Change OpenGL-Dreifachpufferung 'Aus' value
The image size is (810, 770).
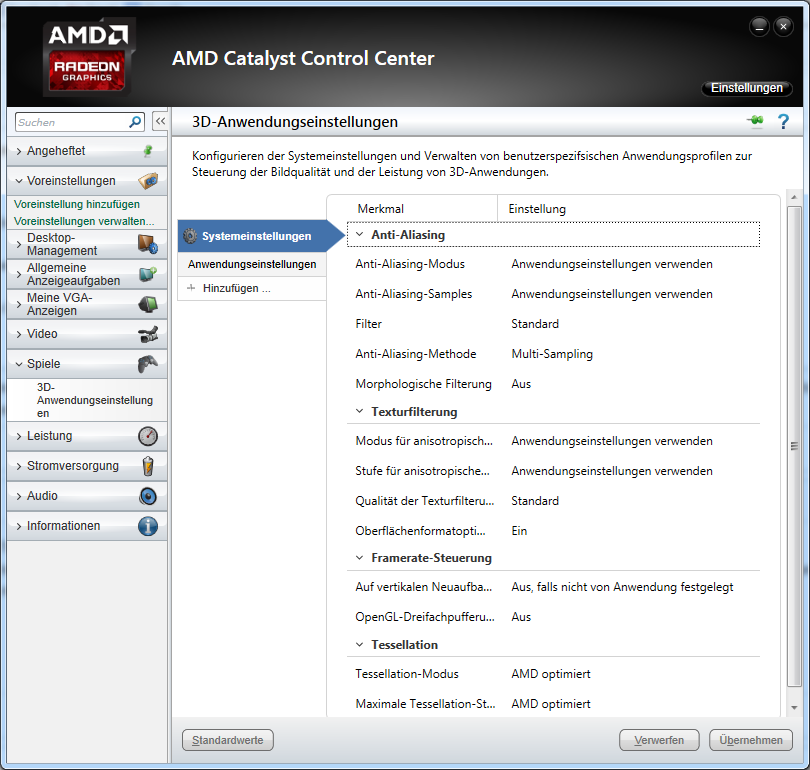click(x=521, y=617)
